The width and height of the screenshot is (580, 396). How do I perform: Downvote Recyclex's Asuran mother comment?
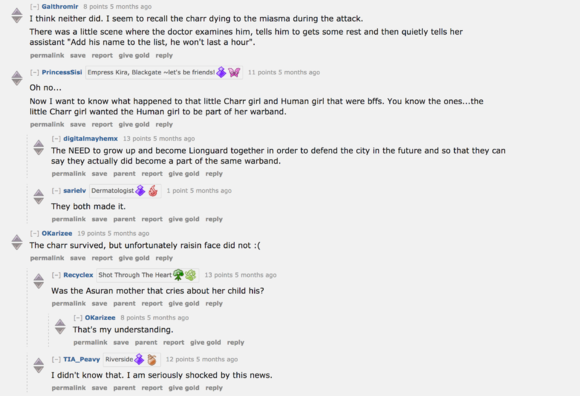(38, 285)
